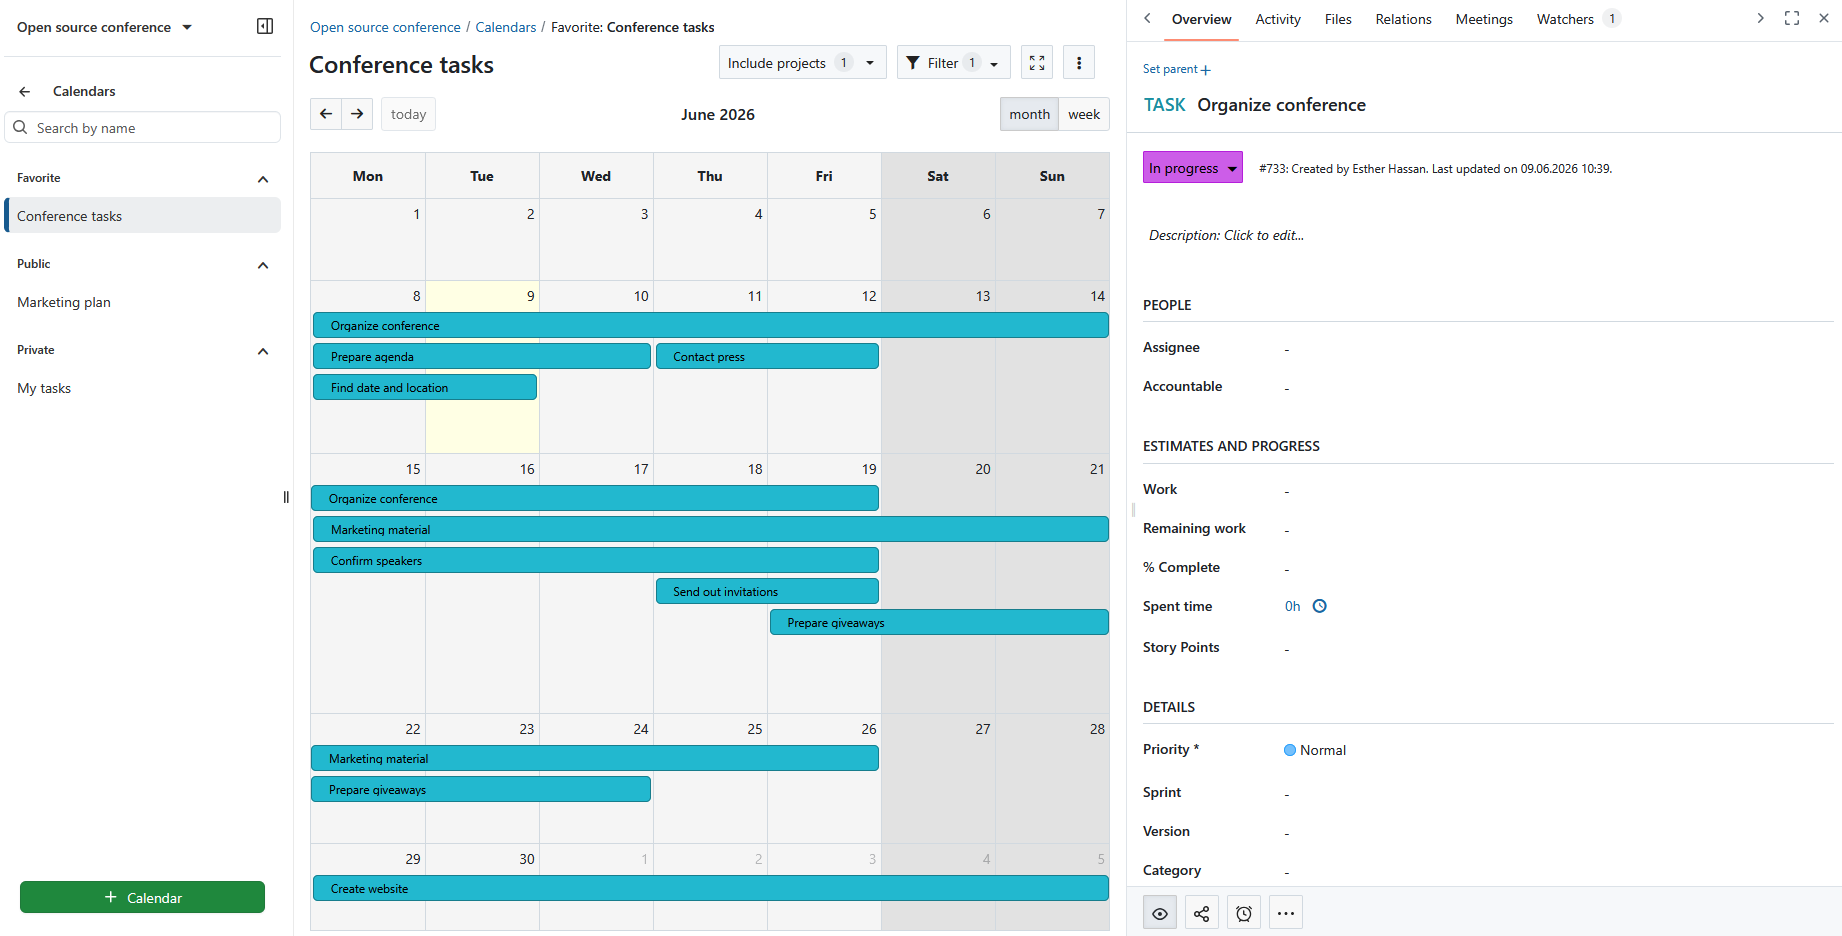Collapse the Favorite section
1842x936 pixels.
coord(263,179)
